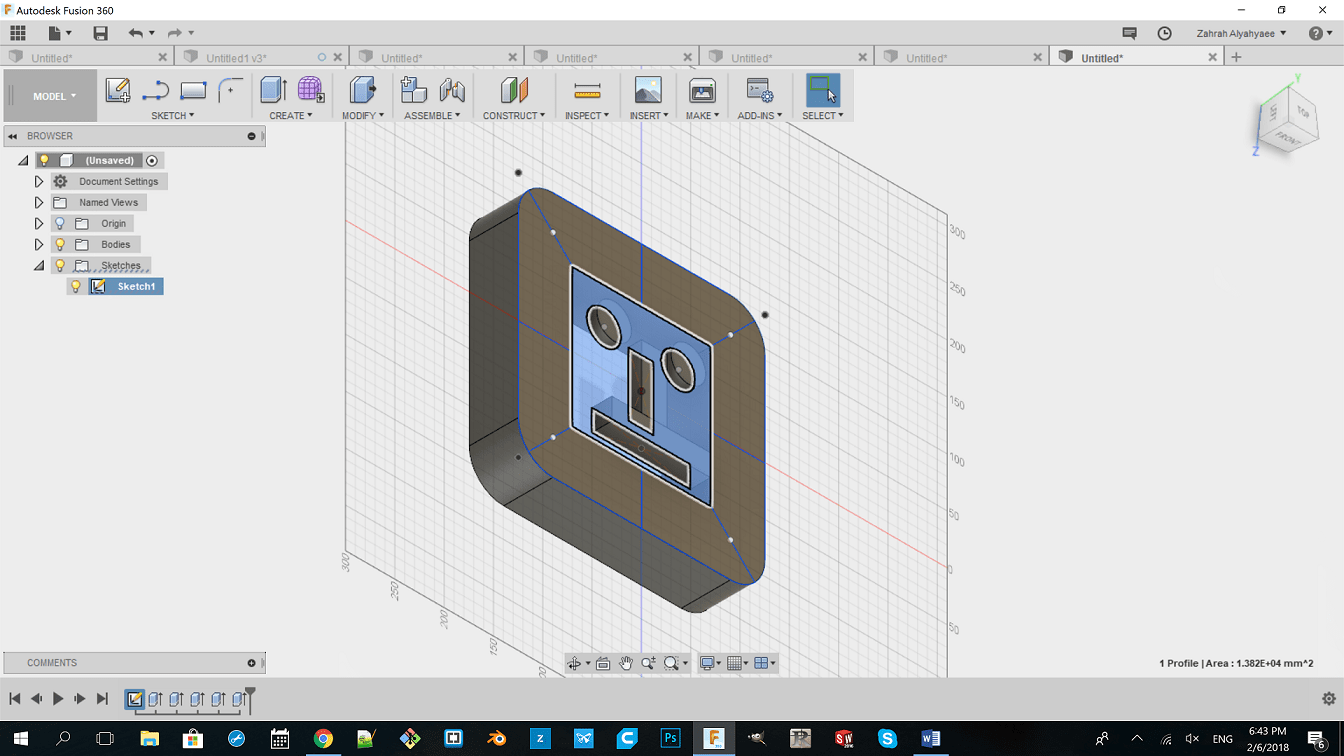
Task: Click the Insert image icon
Action: pos(648,90)
